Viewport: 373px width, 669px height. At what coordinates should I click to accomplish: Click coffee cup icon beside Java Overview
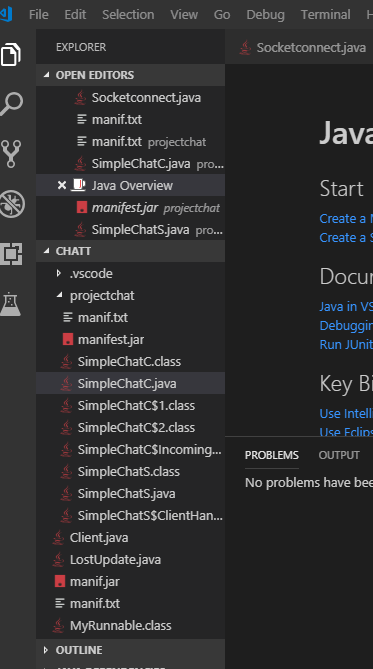point(79,185)
